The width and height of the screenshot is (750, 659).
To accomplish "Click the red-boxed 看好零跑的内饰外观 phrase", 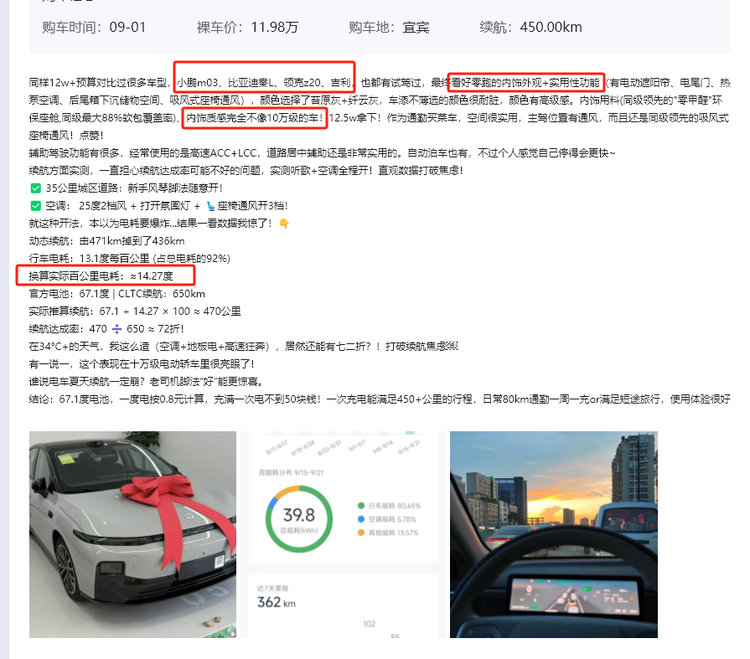I will pos(526,82).
